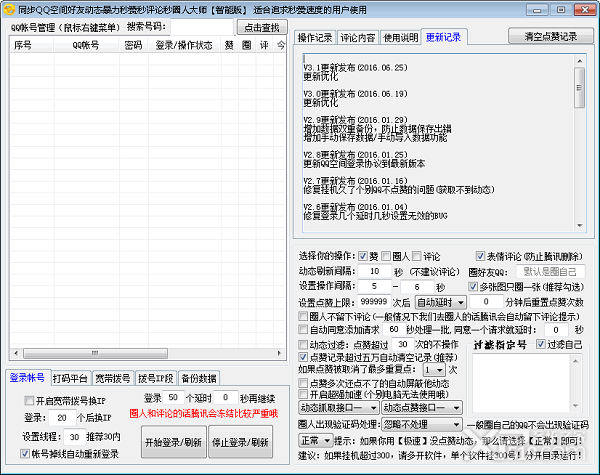Enable the 评论 operation checkbox
The width and height of the screenshot is (600, 475).
[x=417, y=256]
